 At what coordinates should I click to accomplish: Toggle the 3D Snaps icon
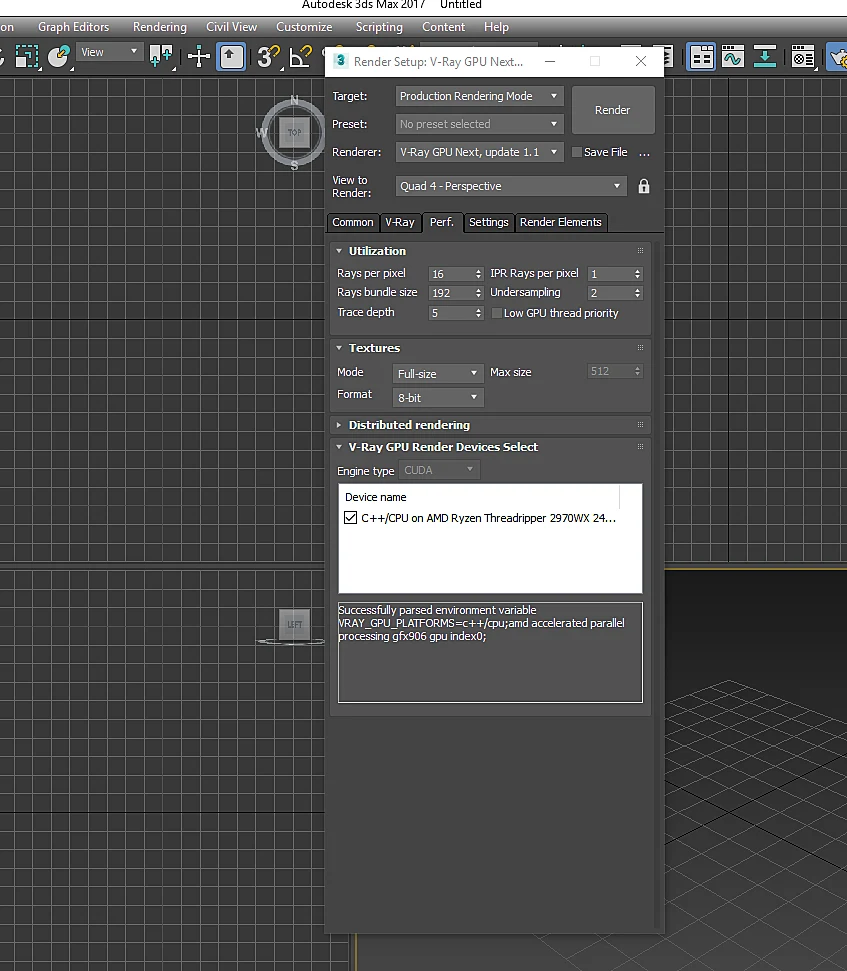268,57
